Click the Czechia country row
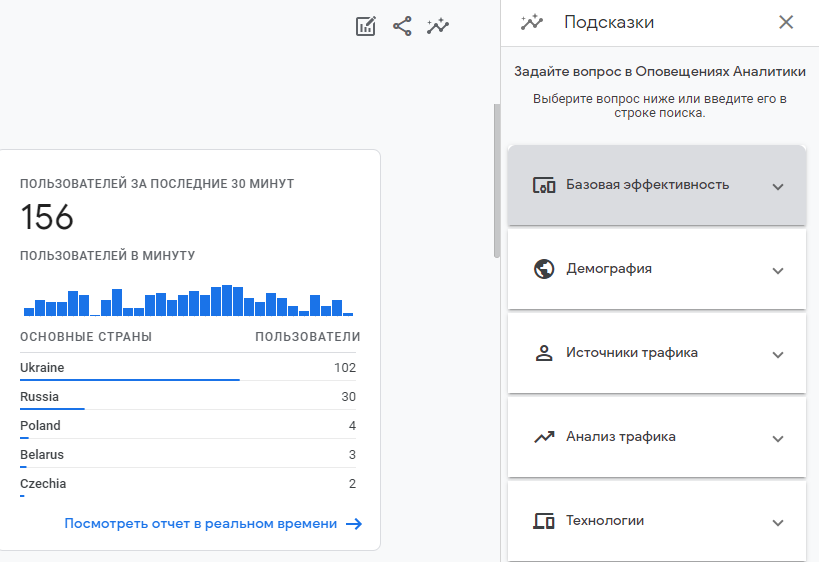 [x=188, y=484]
